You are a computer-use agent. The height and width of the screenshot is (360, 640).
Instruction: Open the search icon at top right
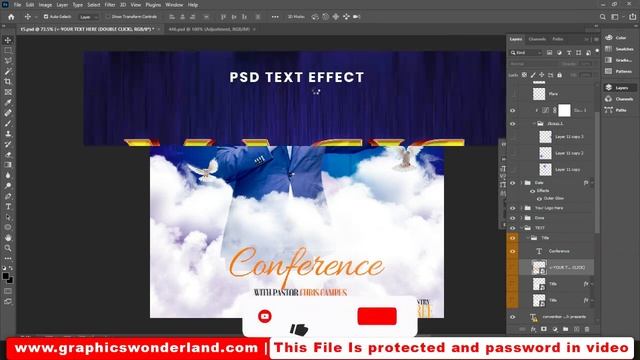point(602,17)
